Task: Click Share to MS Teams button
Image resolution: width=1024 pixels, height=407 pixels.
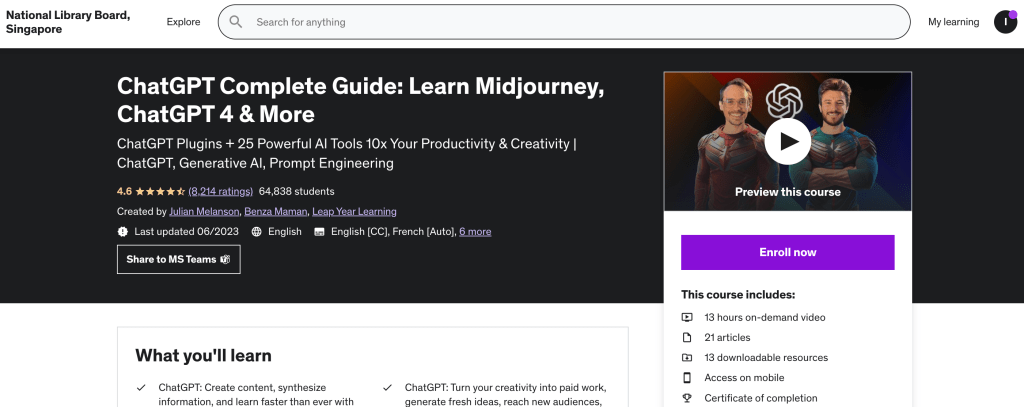Action: tap(178, 259)
